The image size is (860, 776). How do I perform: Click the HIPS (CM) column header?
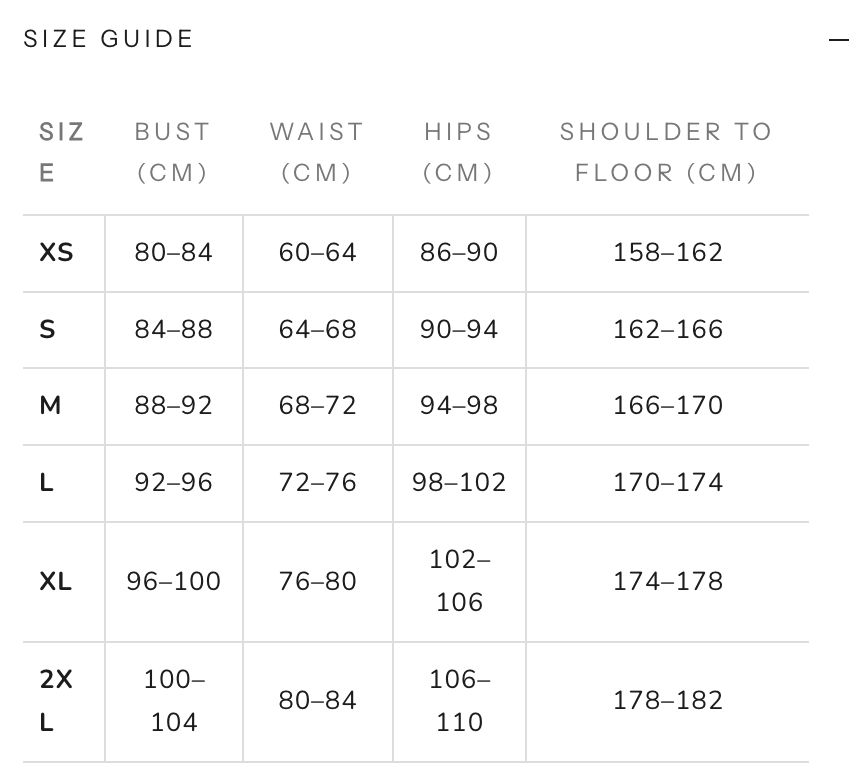click(x=459, y=152)
